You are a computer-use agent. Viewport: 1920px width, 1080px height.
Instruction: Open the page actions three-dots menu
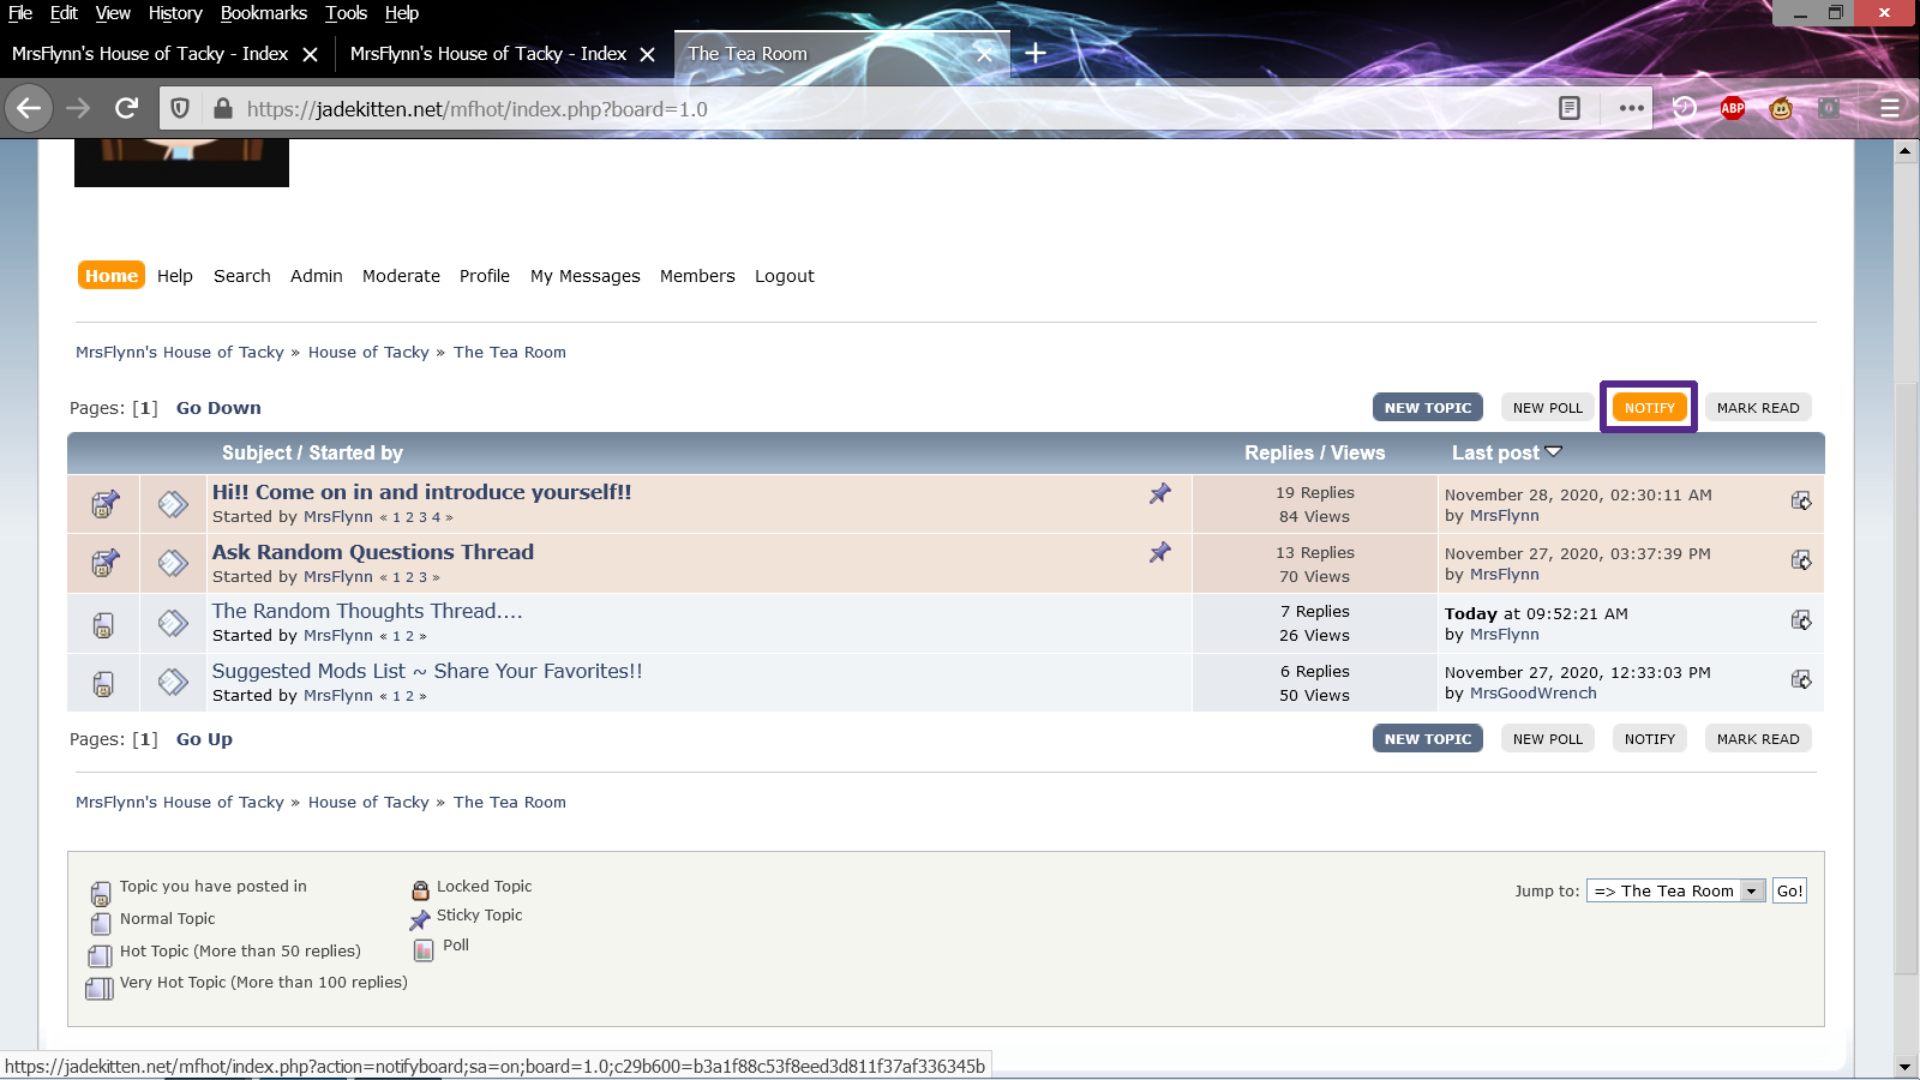1631,109
